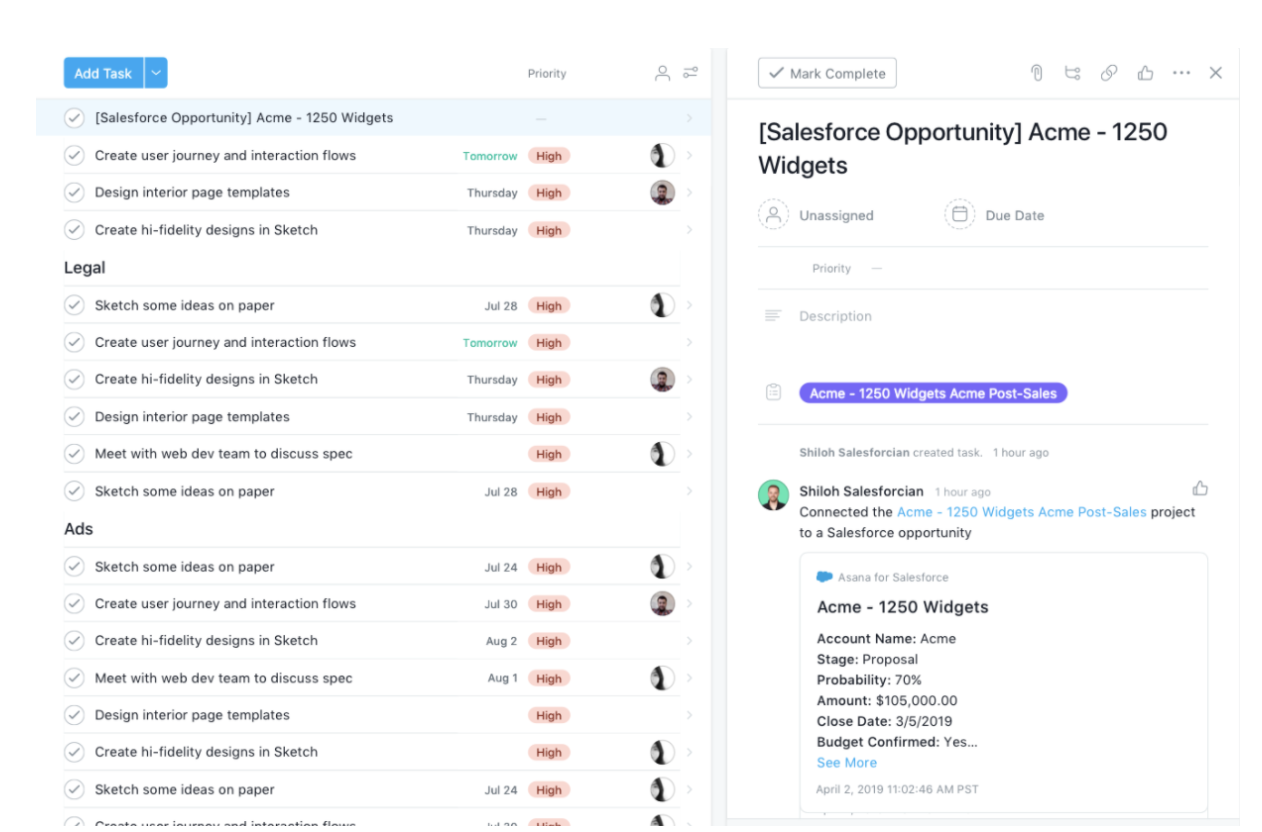Select the Legal section header
The image size is (1262, 832).
(85, 268)
